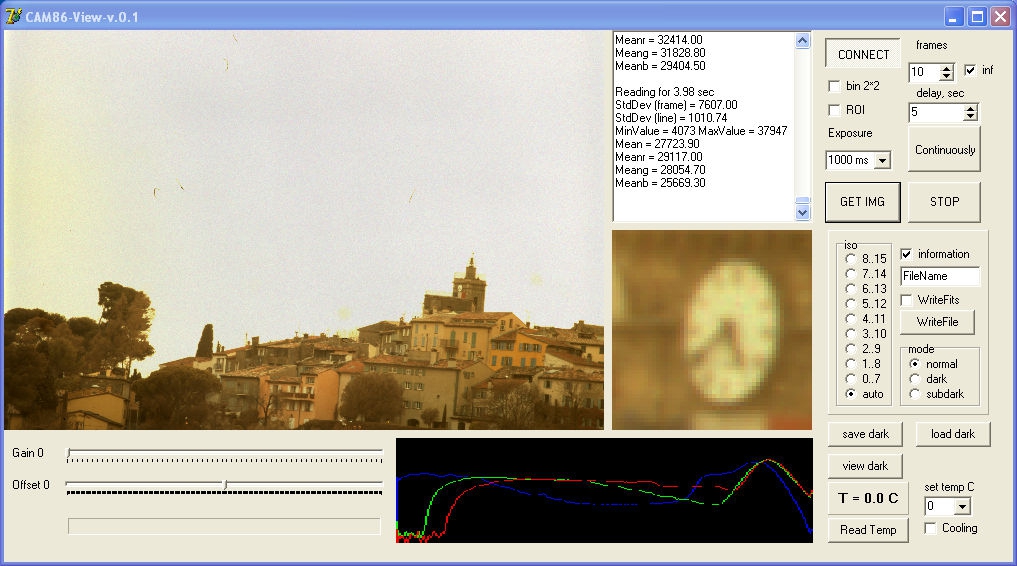Click the Read Temp button
This screenshot has width=1017, height=566.
pyautogui.click(x=868, y=530)
